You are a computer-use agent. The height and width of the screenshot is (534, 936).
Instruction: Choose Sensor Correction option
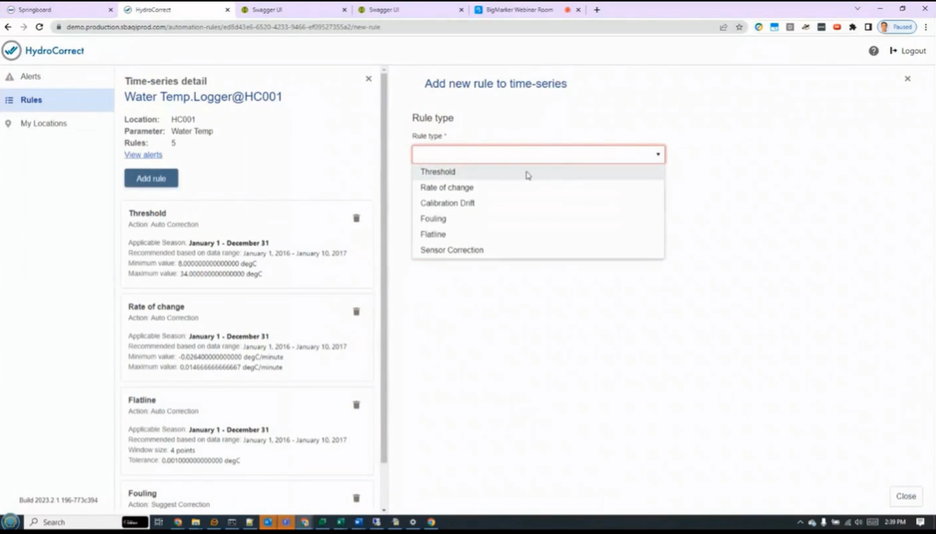(x=538, y=250)
